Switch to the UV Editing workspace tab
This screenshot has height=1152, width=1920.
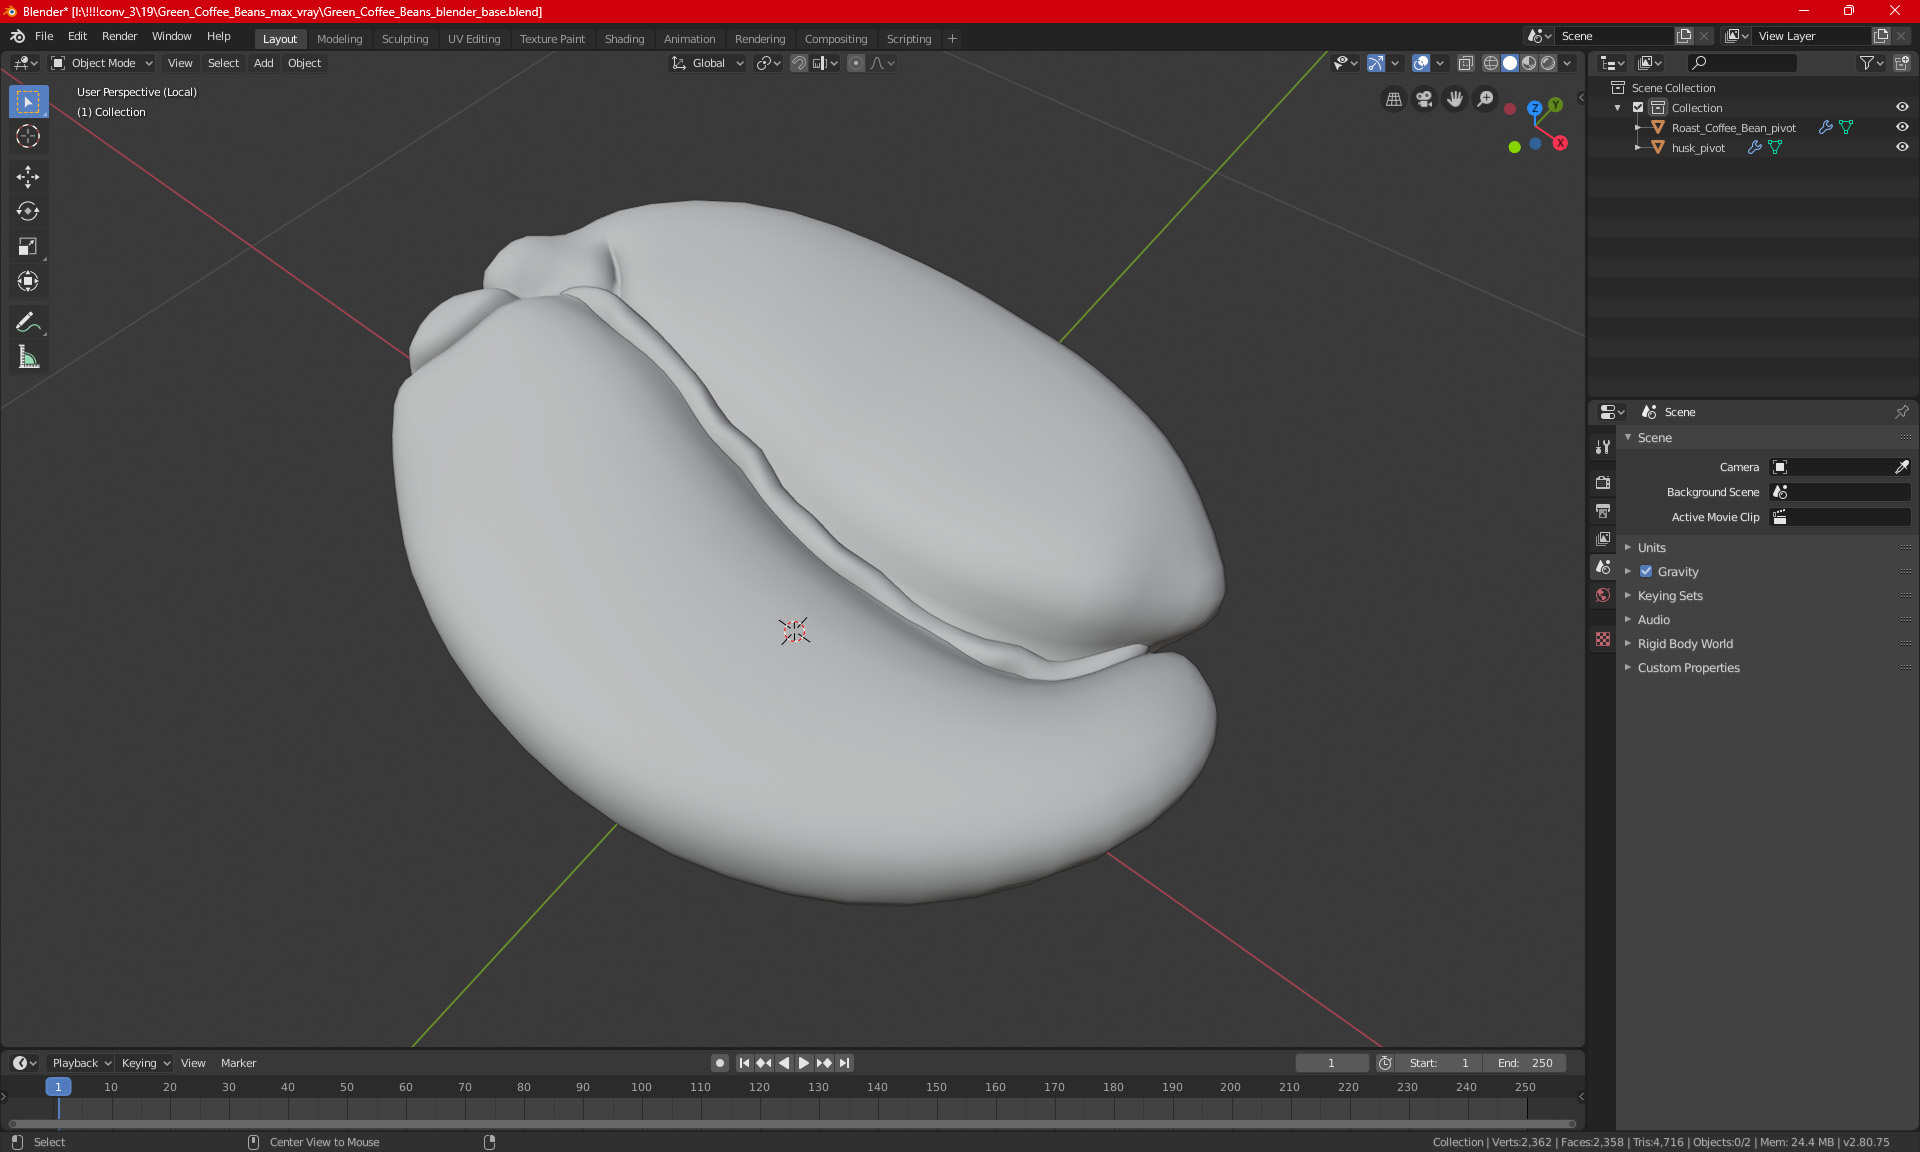coord(473,39)
